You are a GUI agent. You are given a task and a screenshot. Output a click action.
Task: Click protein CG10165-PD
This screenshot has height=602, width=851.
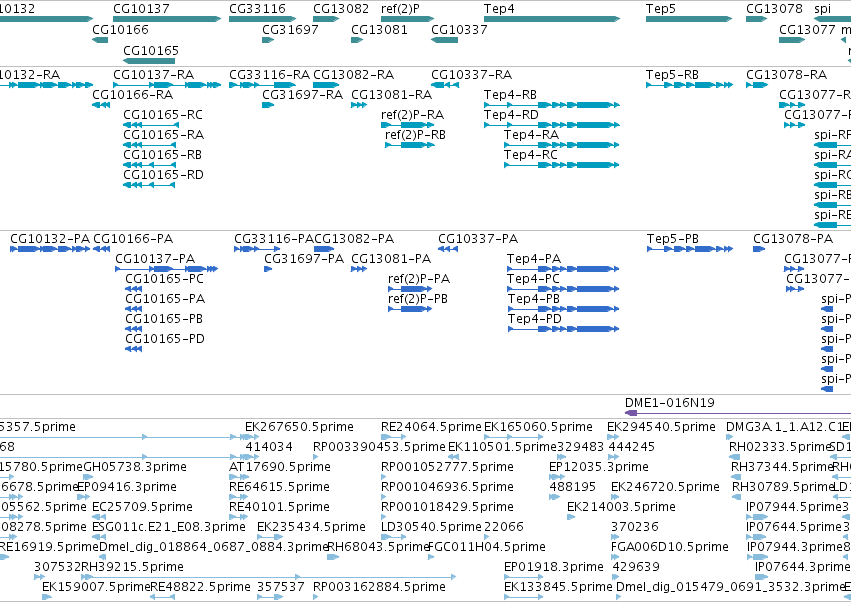point(165,339)
